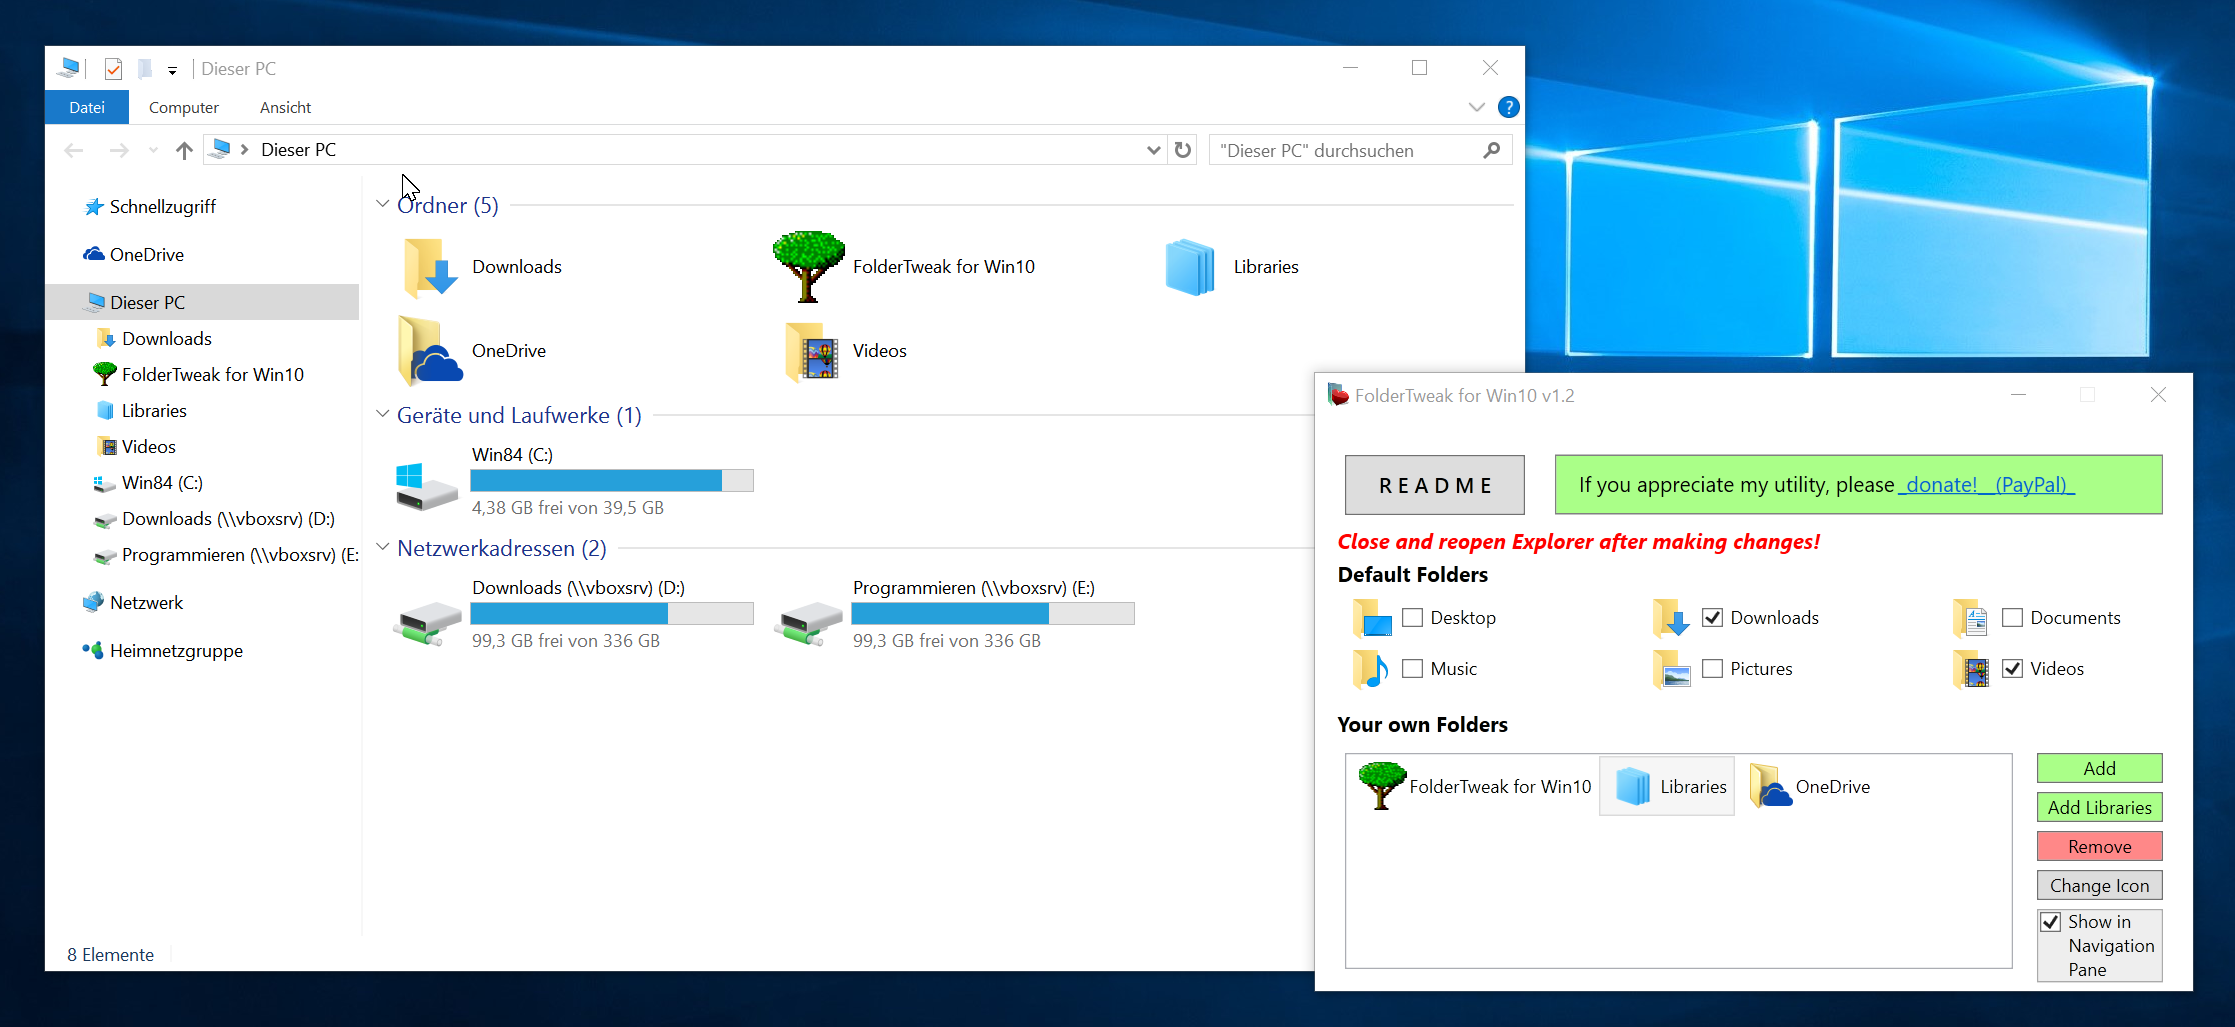The image size is (2235, 1027).
Task: Click the Forward navigation arrow in Explorer
Action: coord(119,150)
